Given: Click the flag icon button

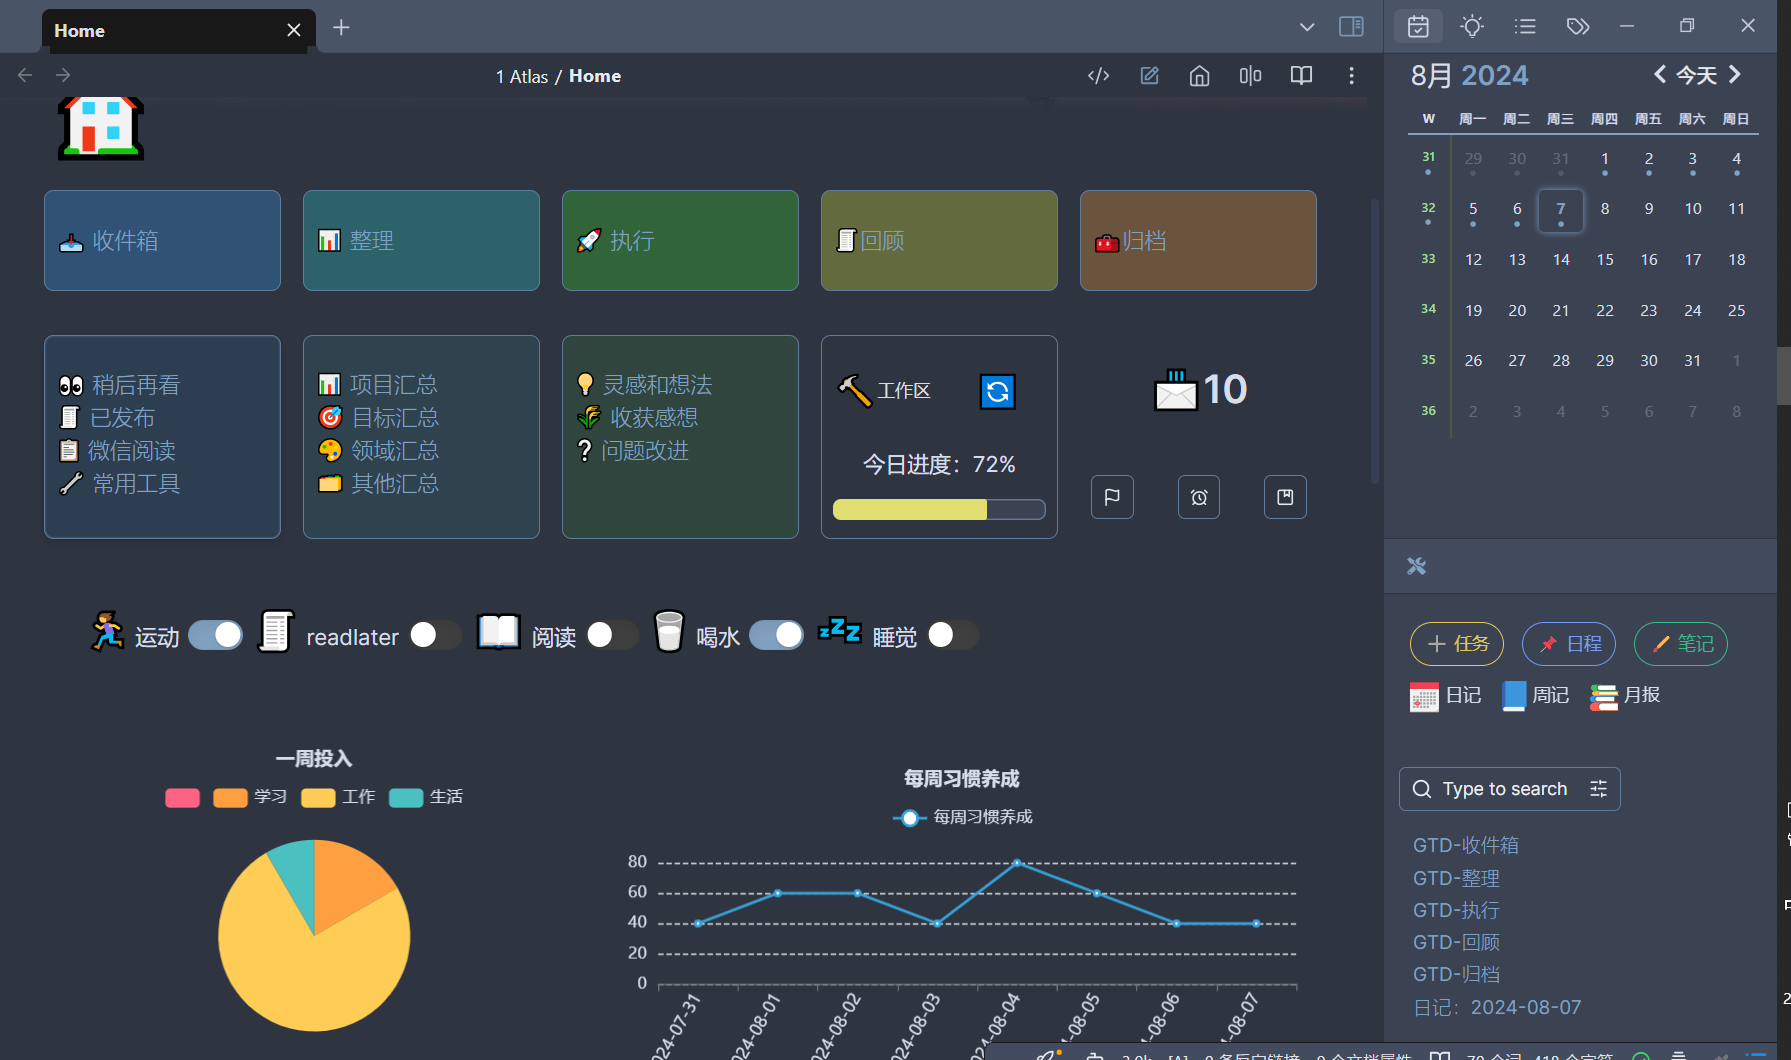Looking at the screenshot, I should (x=1112, y=497).
